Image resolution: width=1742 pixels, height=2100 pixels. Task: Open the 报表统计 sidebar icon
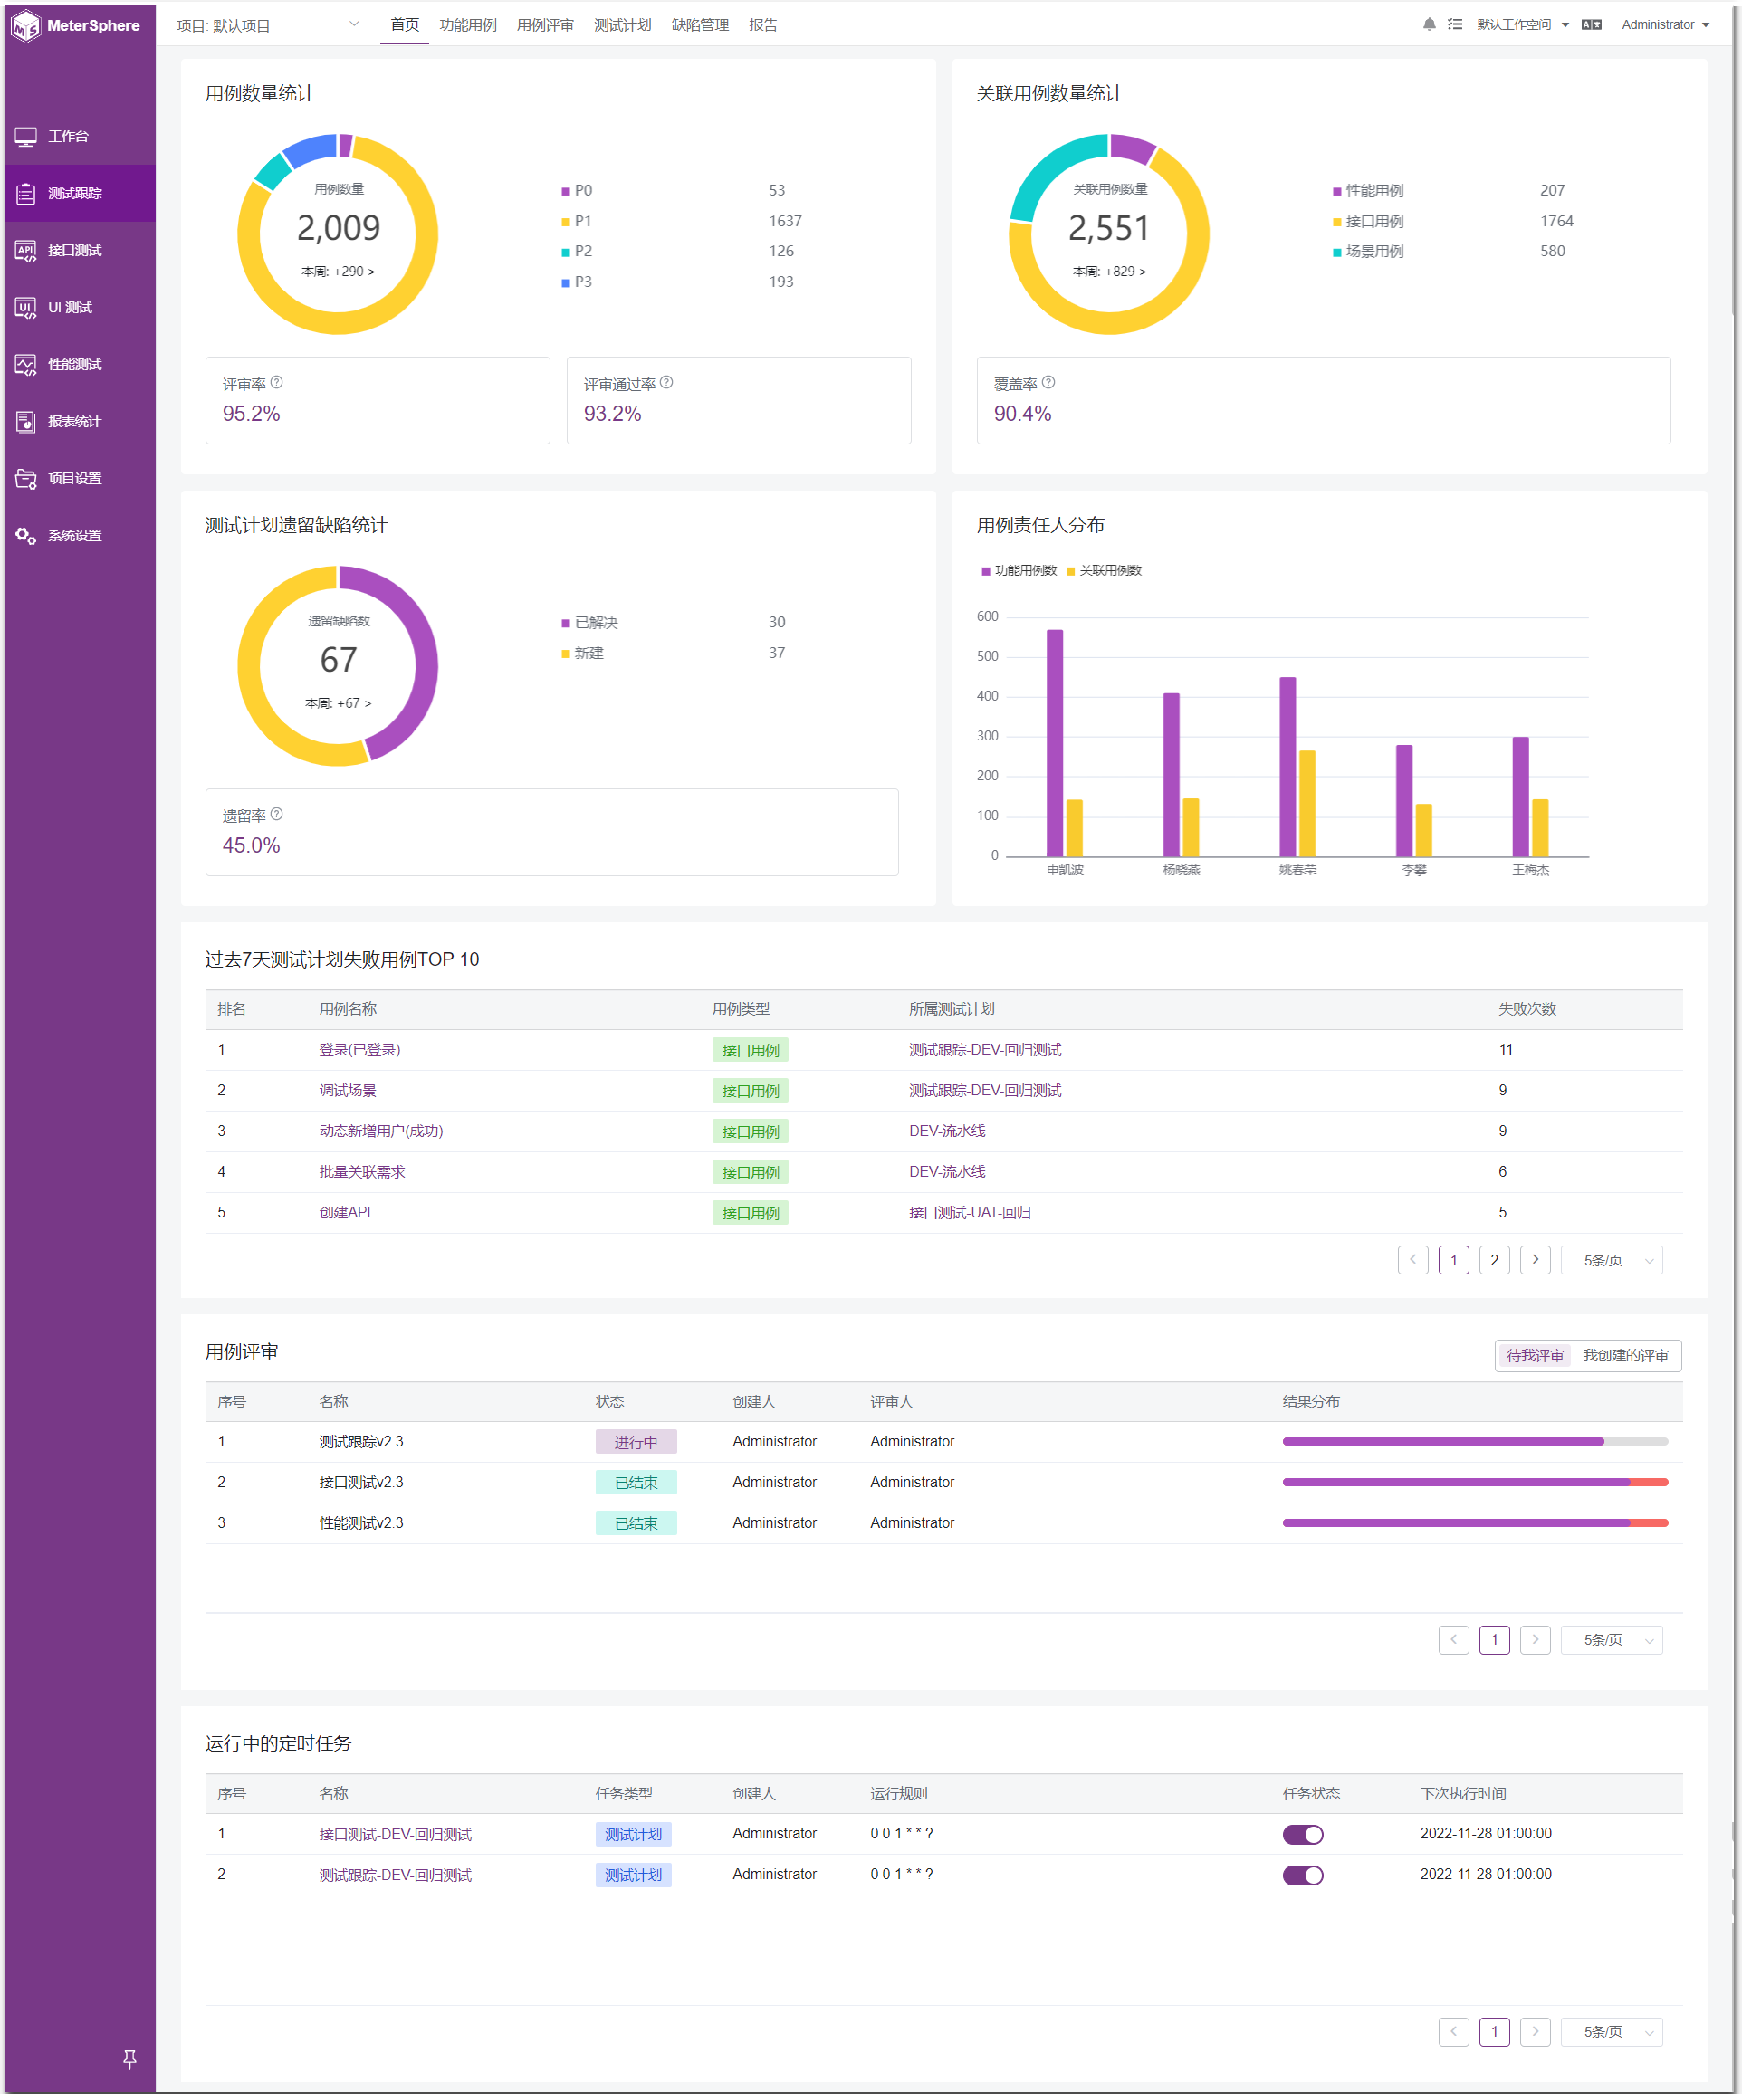coord(26,421)
